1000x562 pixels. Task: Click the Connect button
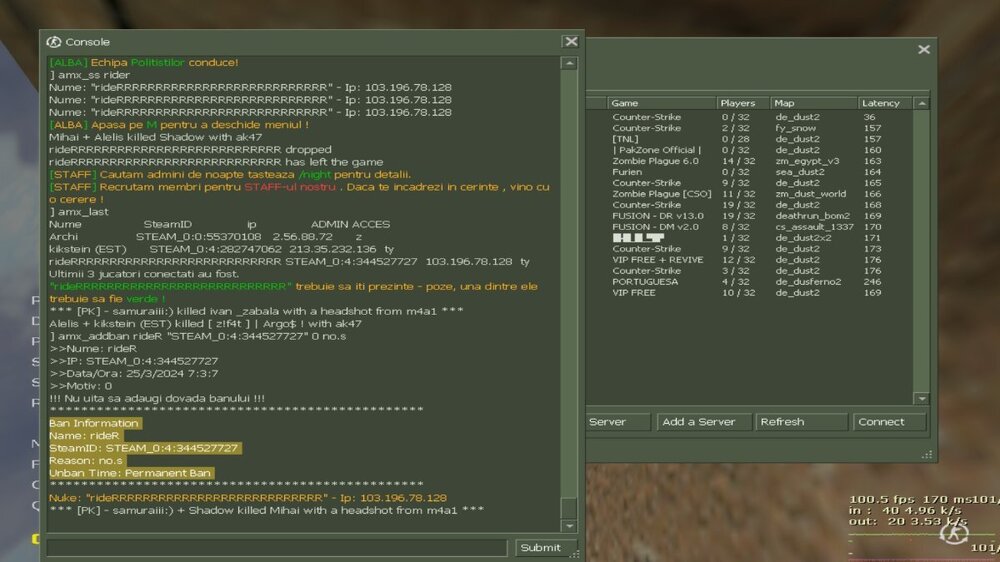pos(889,422)
